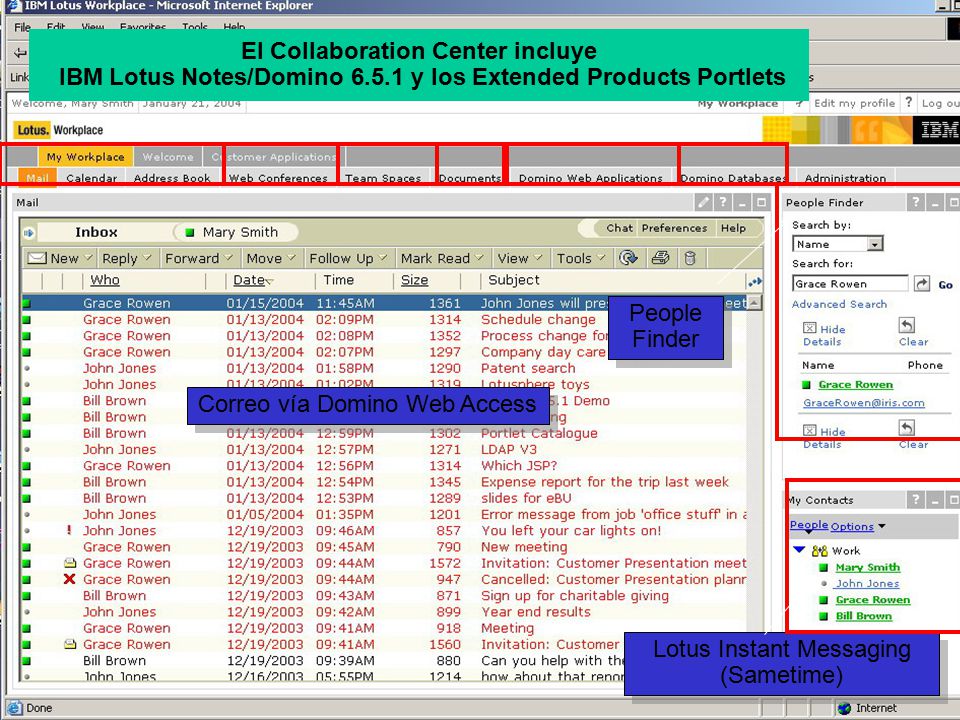The image size is (960, 720).
Task: Open the Administration tab
Action: click(846, 178)
